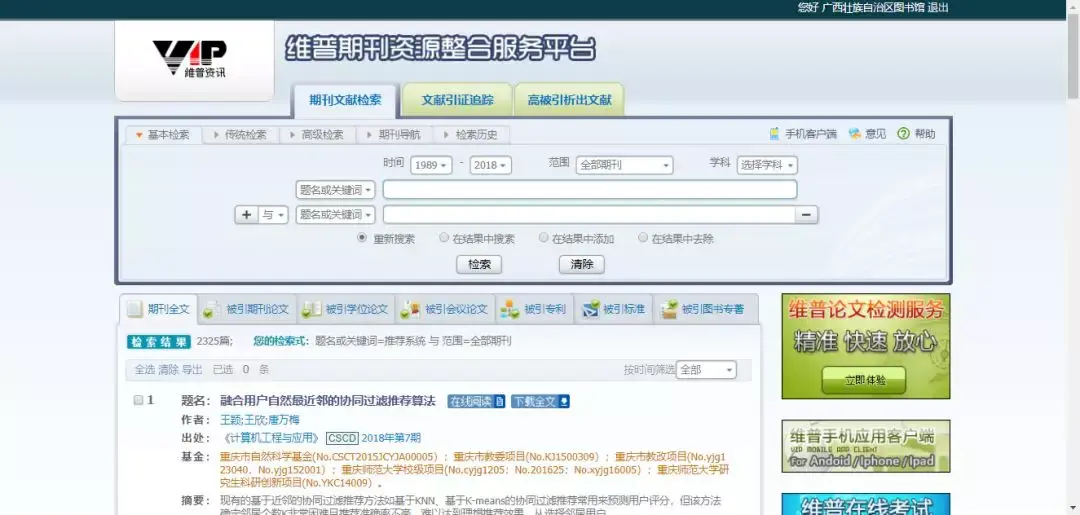The height and width of the screenshot is (515, 1080).
Task: Click the 清除 clear button
Action: (x=581, y=264)
